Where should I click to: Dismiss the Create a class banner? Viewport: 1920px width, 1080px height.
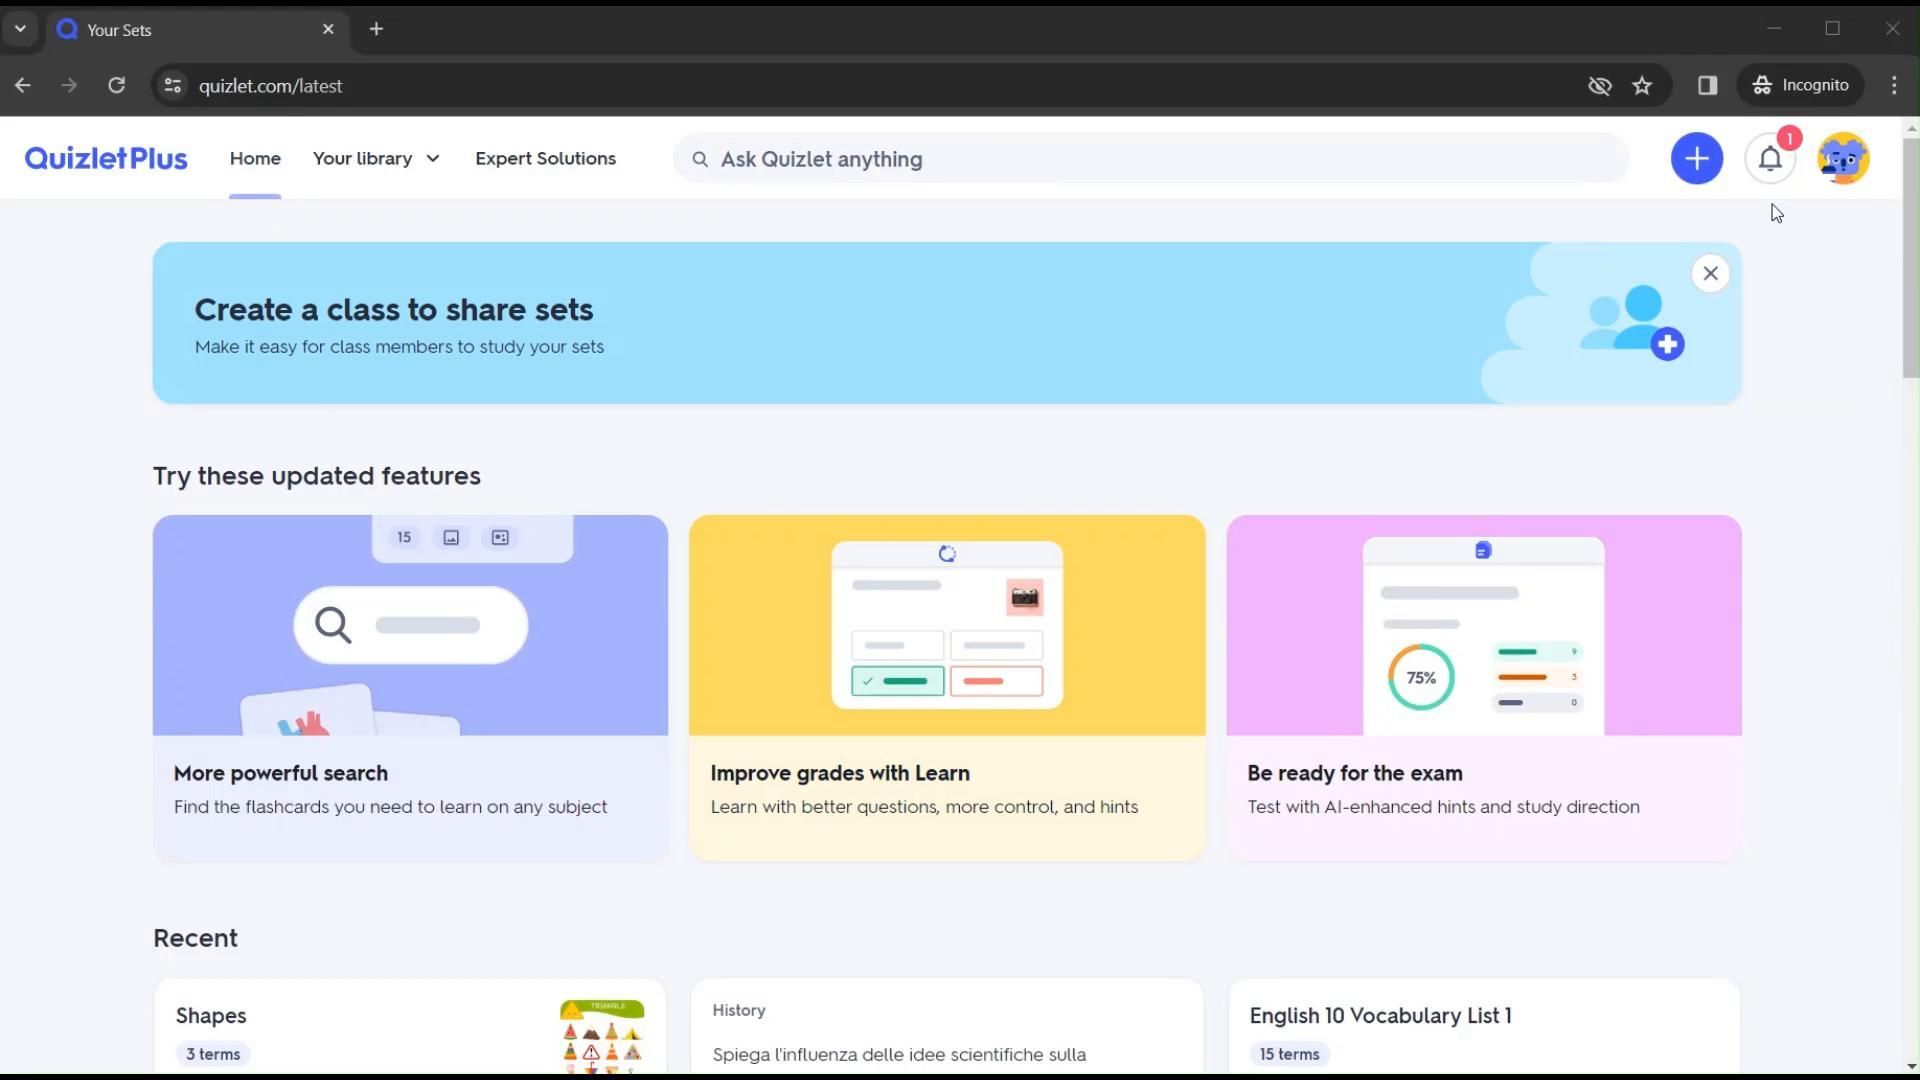tap(1710, 273)
